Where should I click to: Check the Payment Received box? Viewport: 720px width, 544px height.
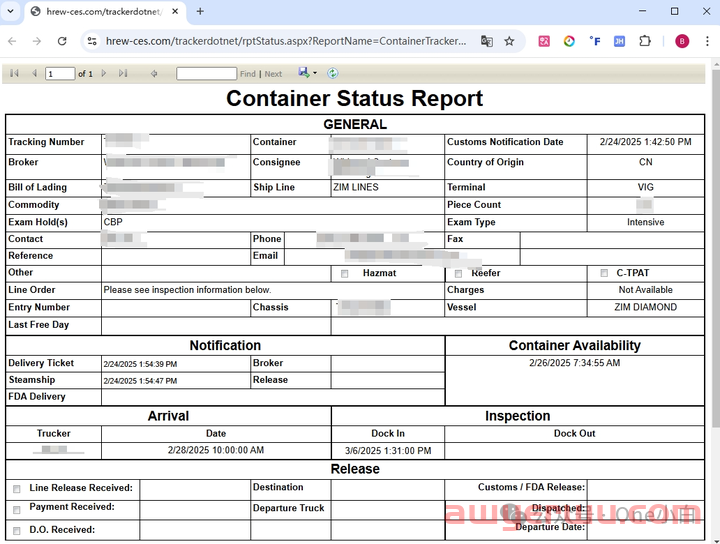[x=17, y=510]
